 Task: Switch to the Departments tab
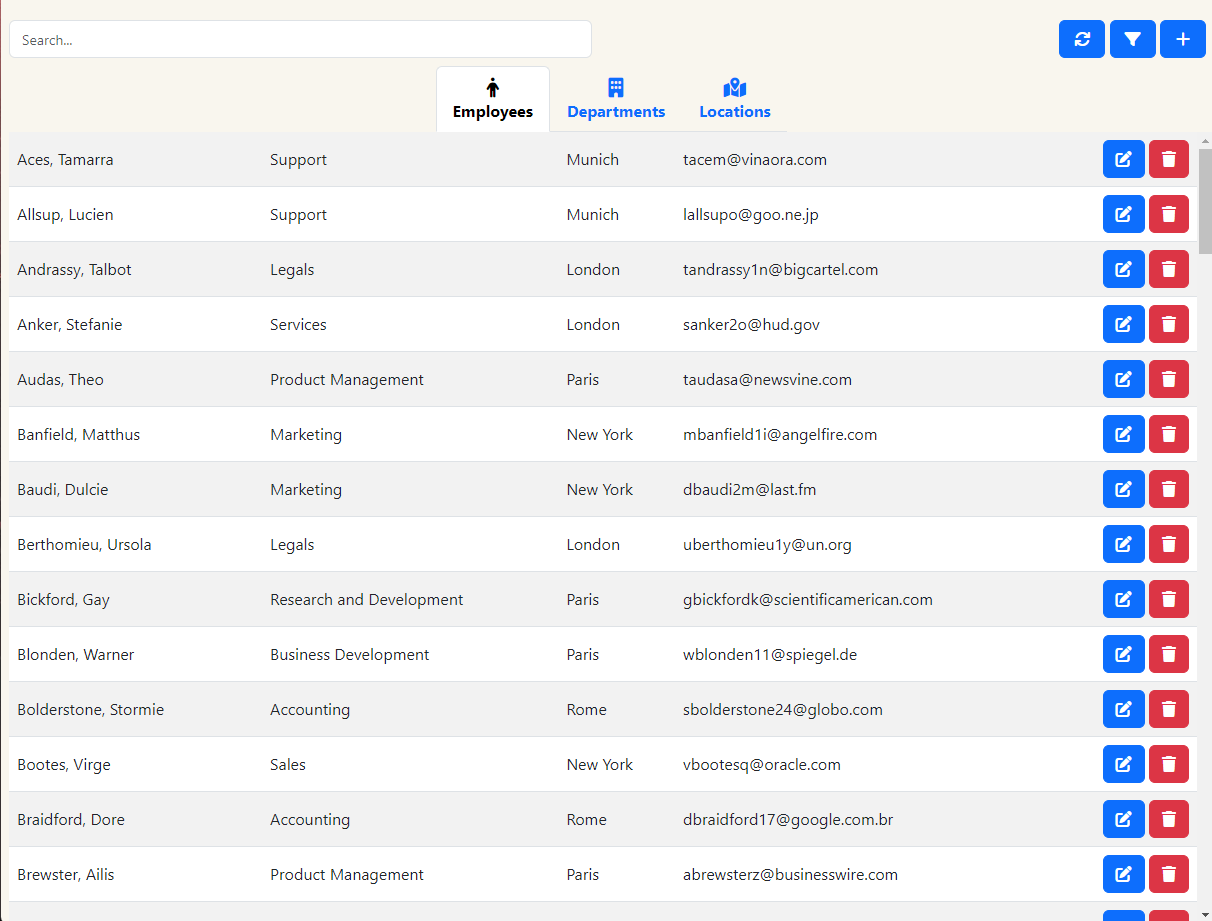coord(615,99)
